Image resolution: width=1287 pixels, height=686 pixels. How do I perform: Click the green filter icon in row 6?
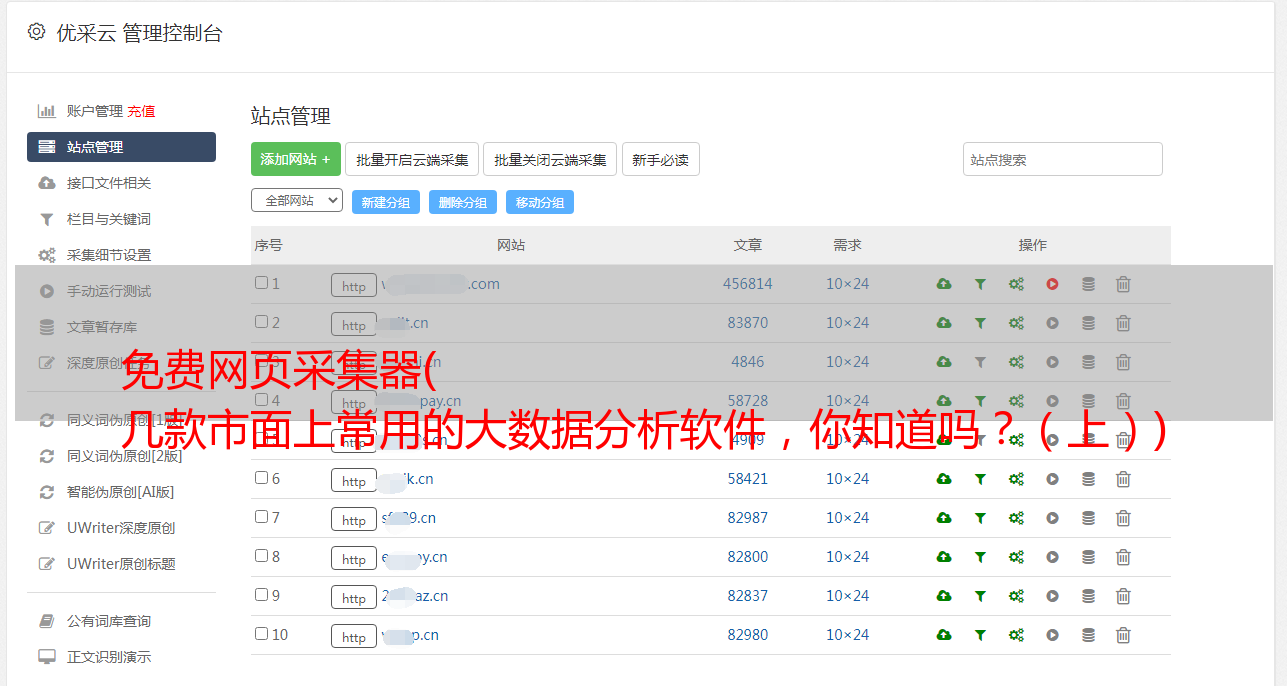980,479
